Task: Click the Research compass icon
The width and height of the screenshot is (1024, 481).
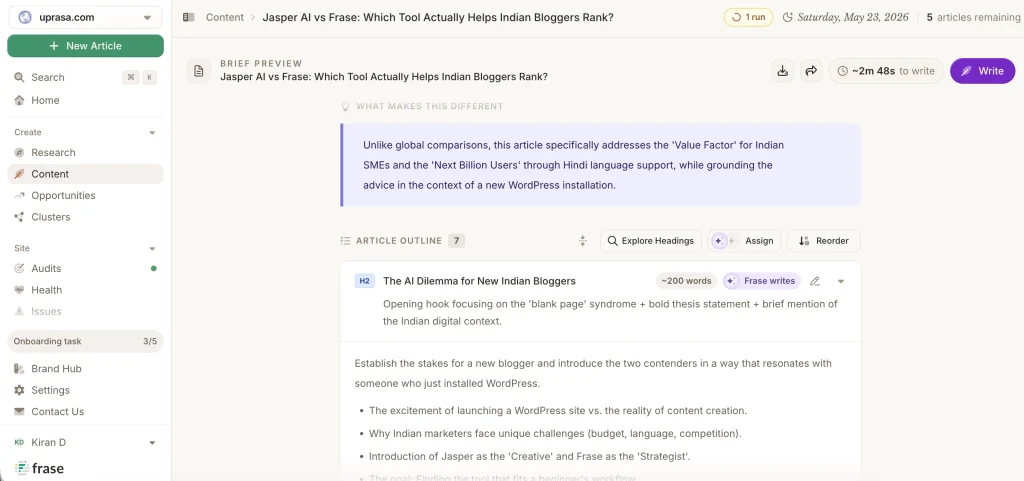Action: pos(19,152)
